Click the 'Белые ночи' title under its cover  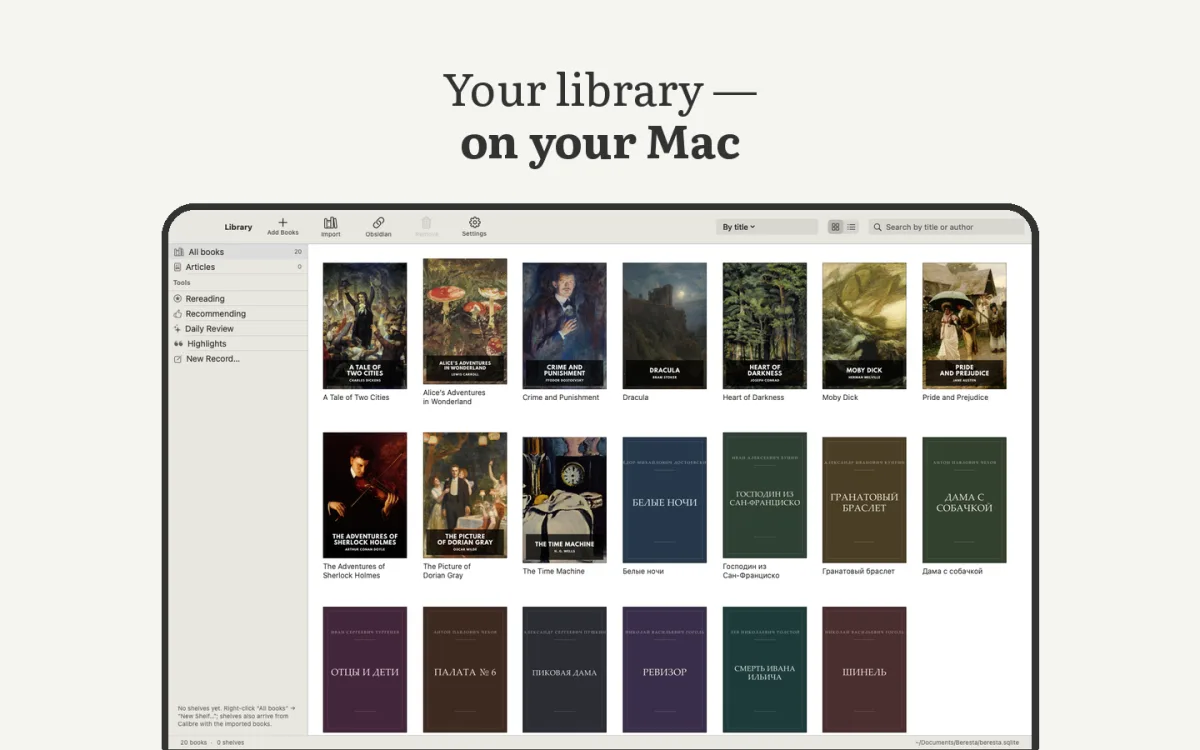point(643,571)
